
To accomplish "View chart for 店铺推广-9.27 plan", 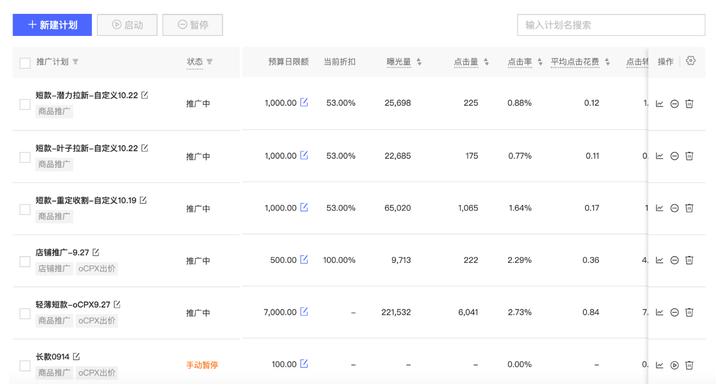I will tap(659, 260).
